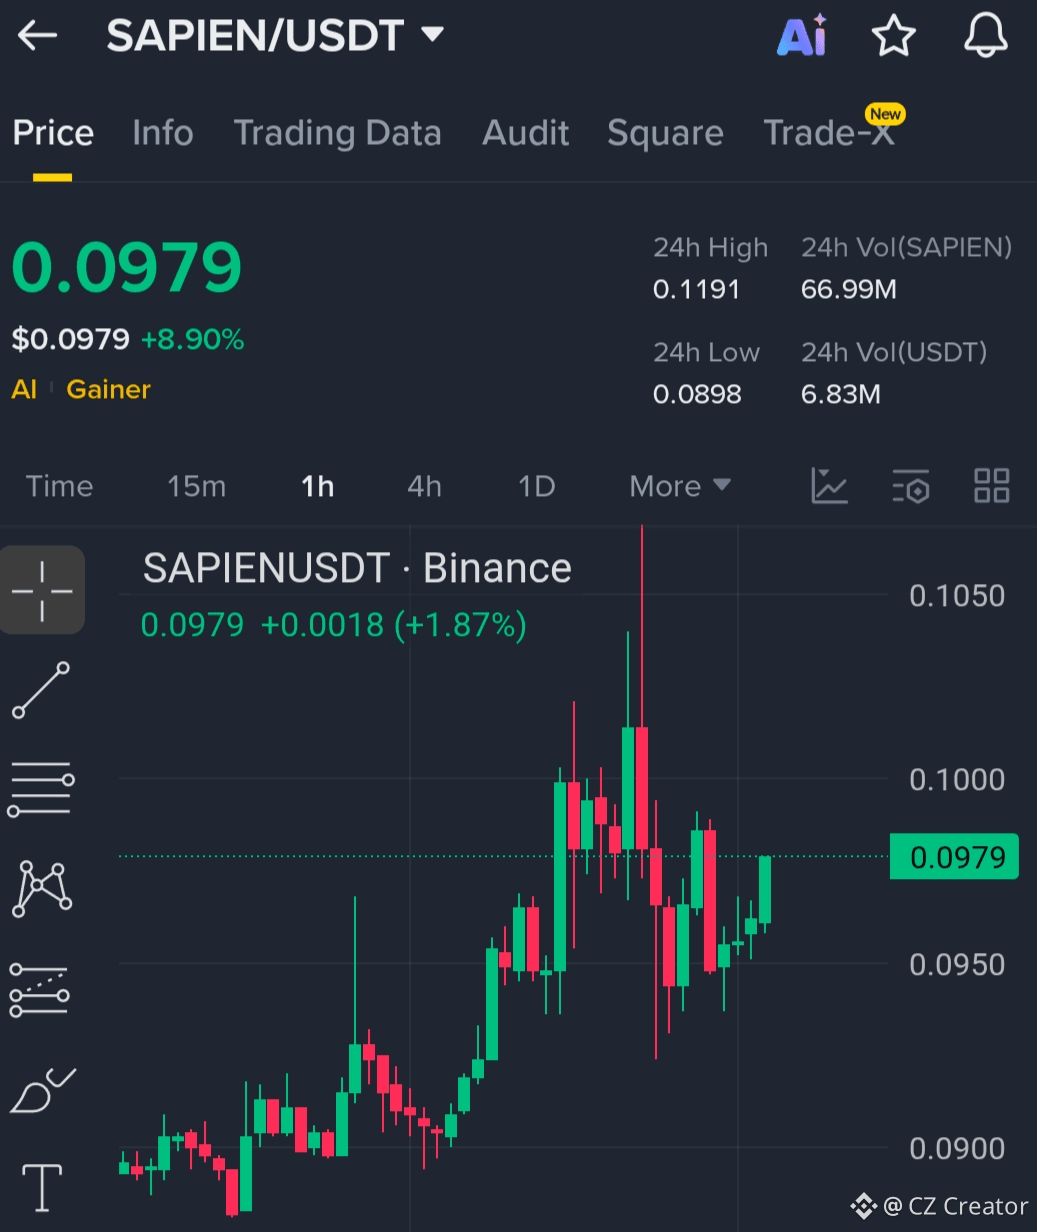Screen dimensions: 1037x1232
Task: Select the price range projection tool
Action: (39, 990)
